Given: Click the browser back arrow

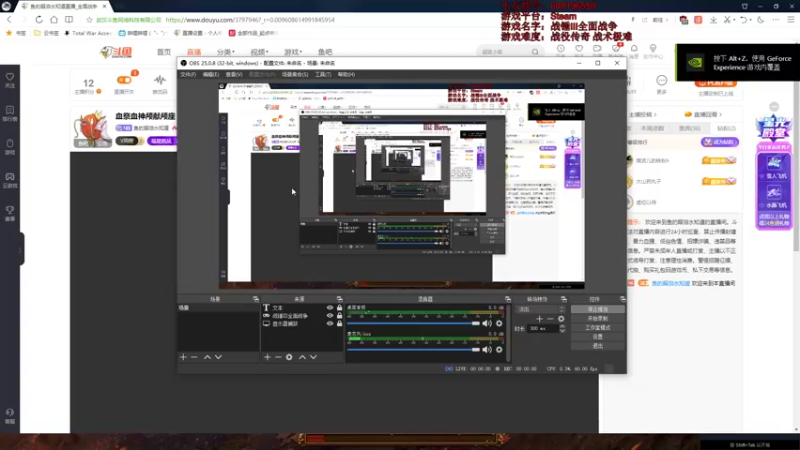Looking at the screenshot, I should tap(9, 19).
